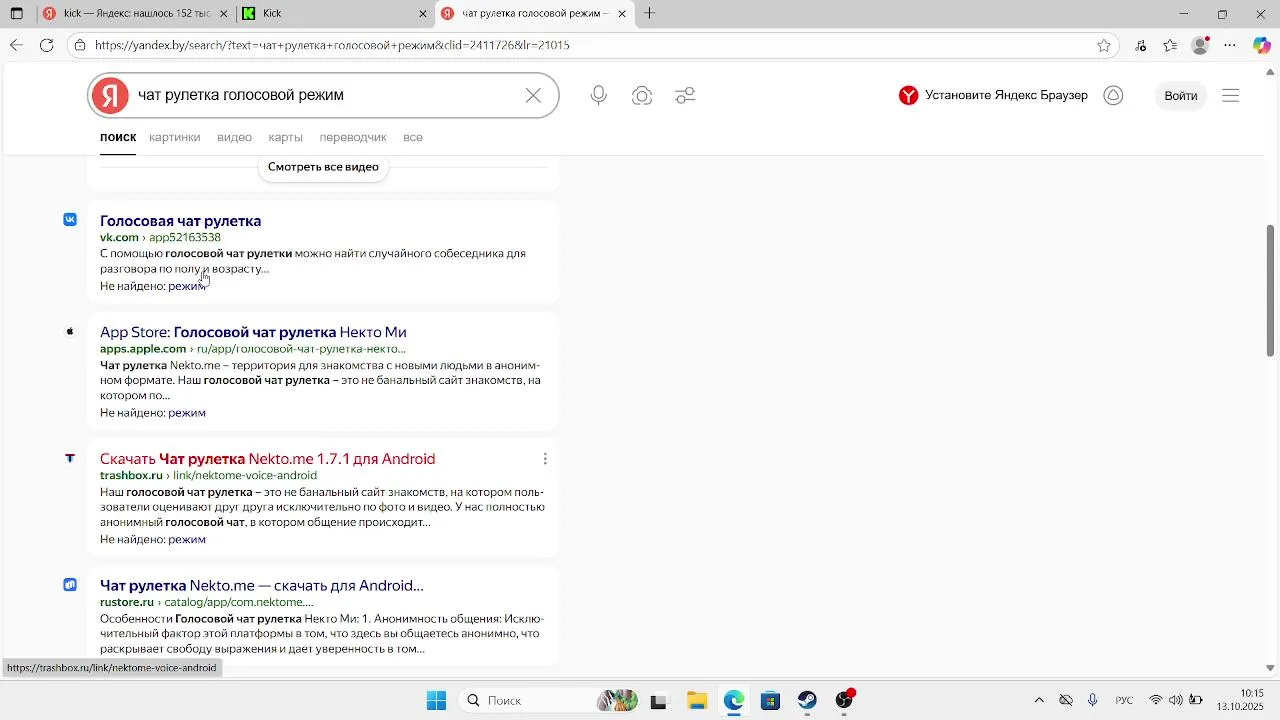The height and width of the screenshot is (720, 1280).
Task: Open browser profile avatar
Action: (1201, 45)
